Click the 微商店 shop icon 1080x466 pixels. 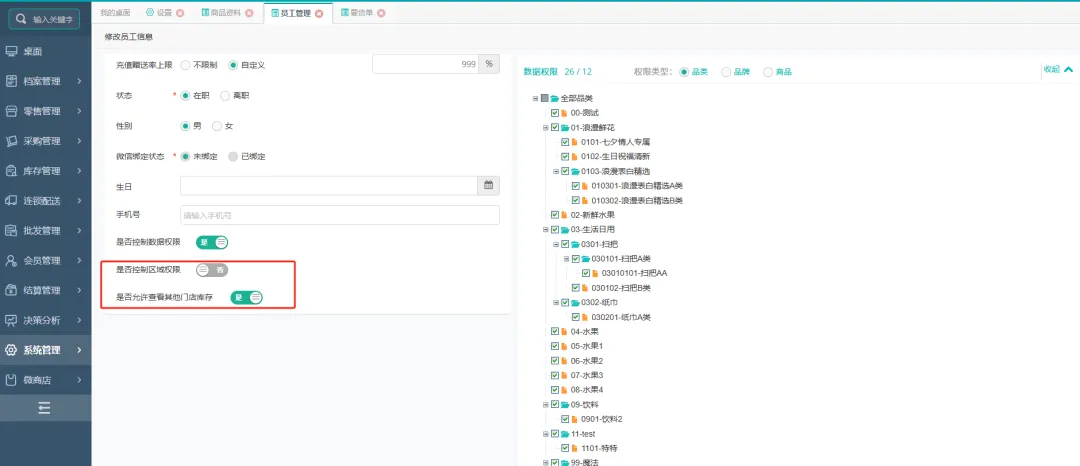[x=12, y=381]
